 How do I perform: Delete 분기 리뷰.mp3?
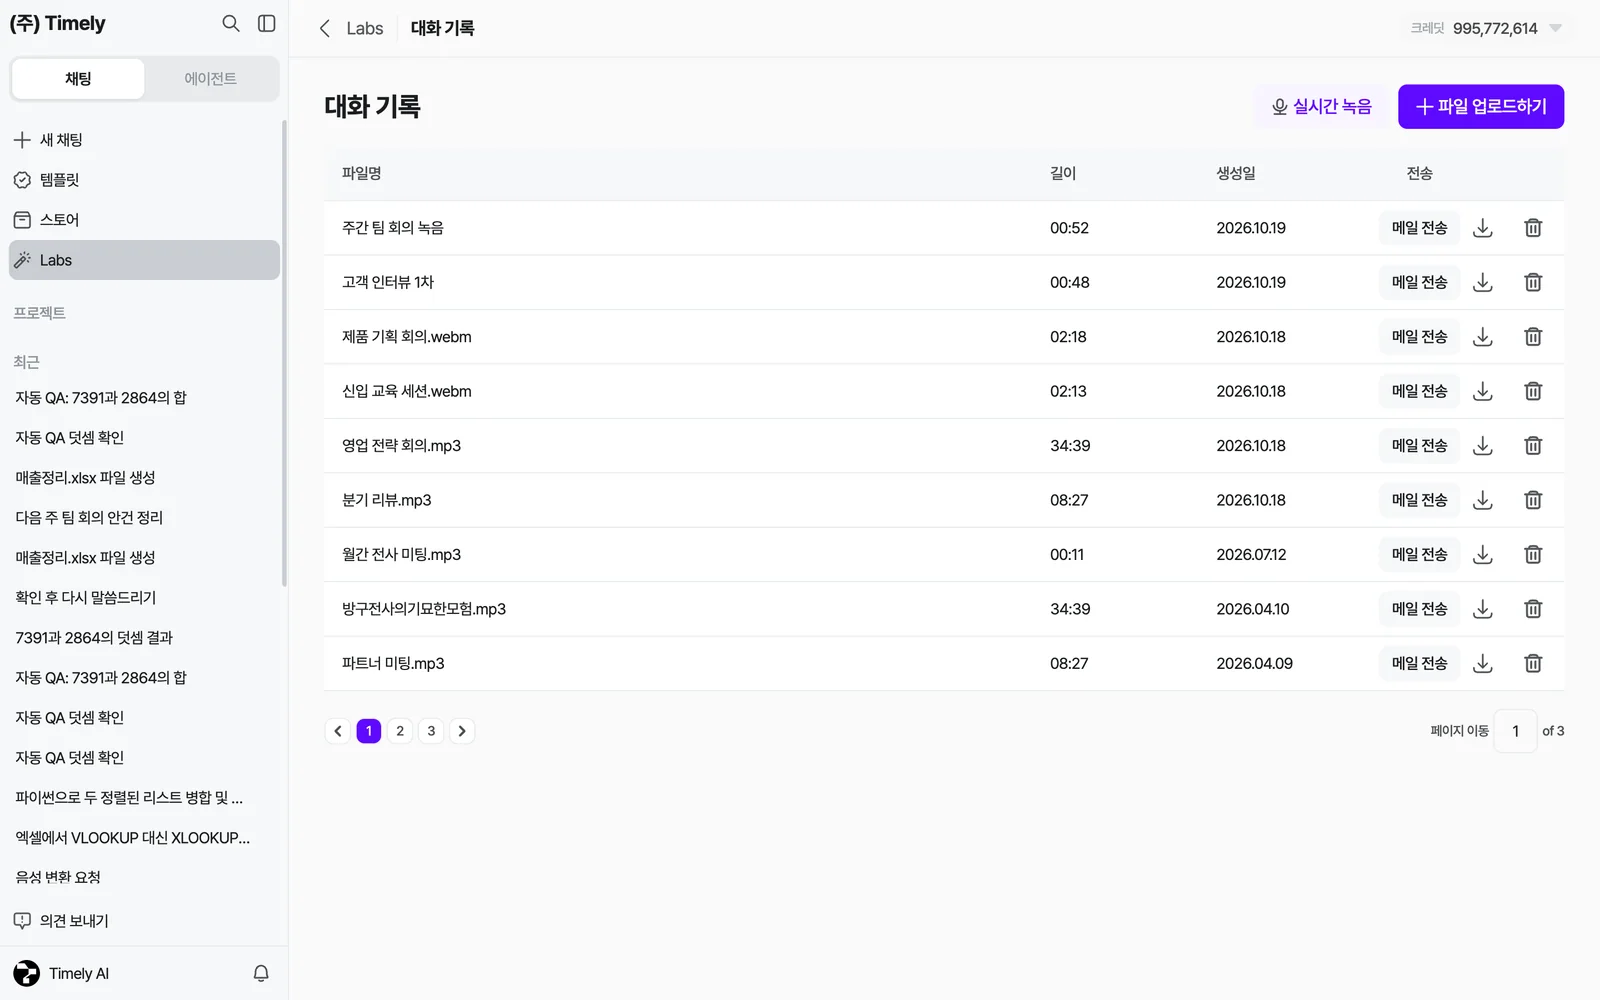[x=1533, y=500]
